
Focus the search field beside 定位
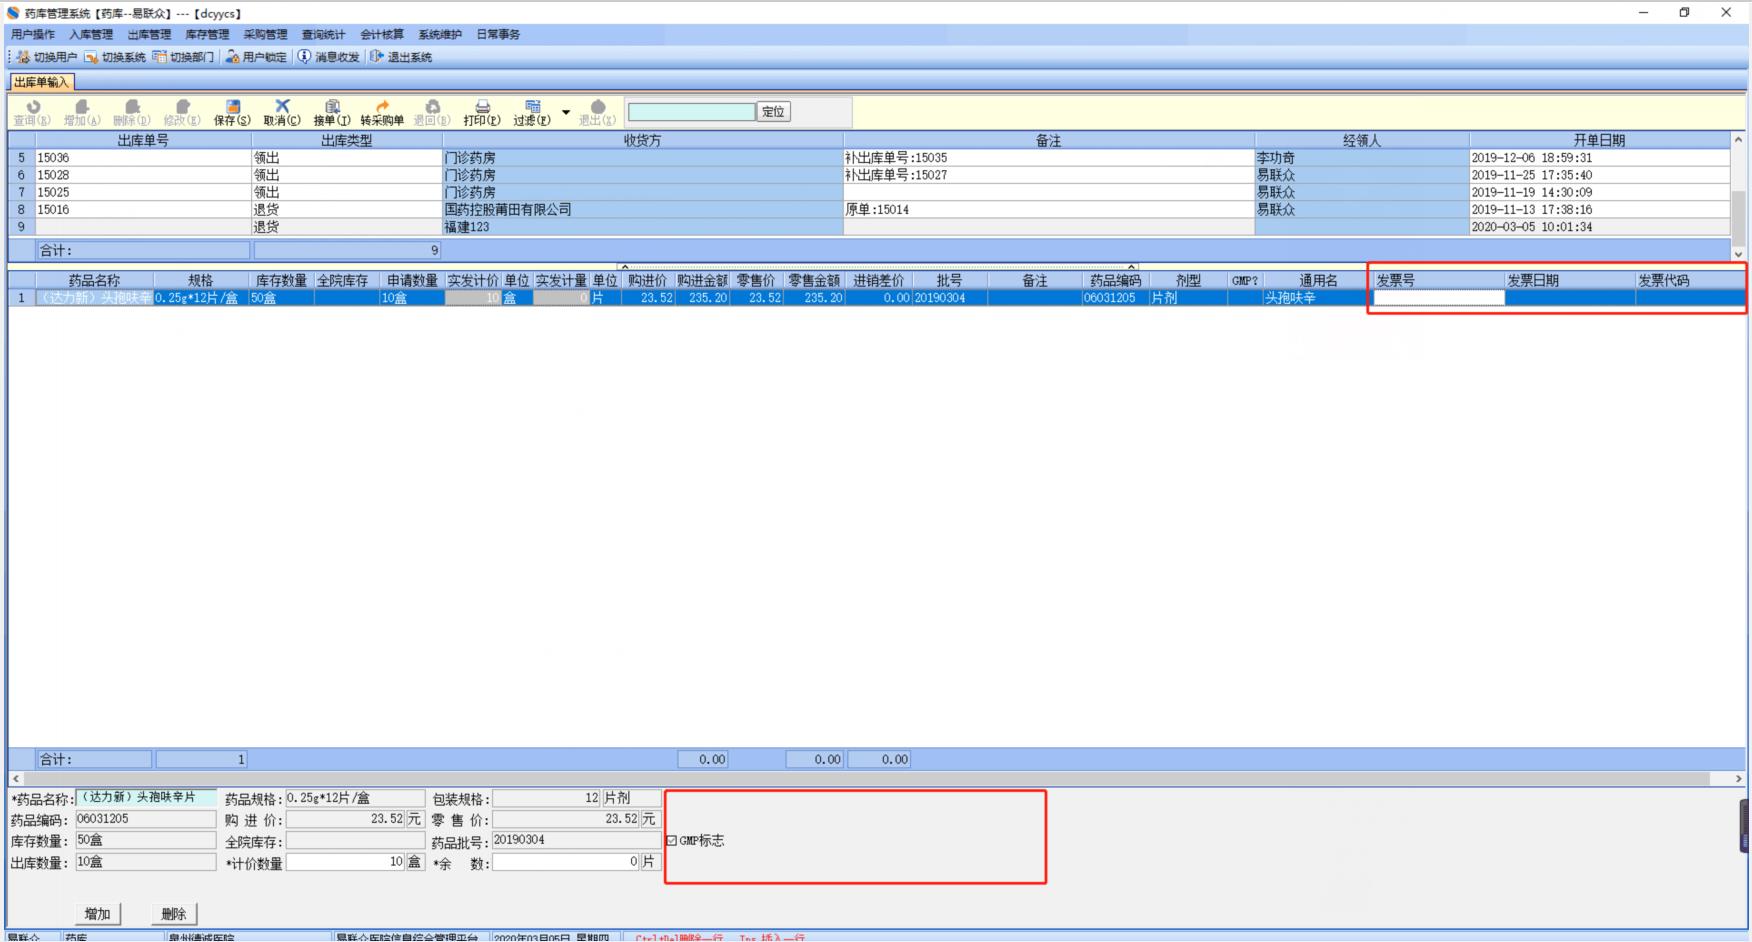(691, 112)
